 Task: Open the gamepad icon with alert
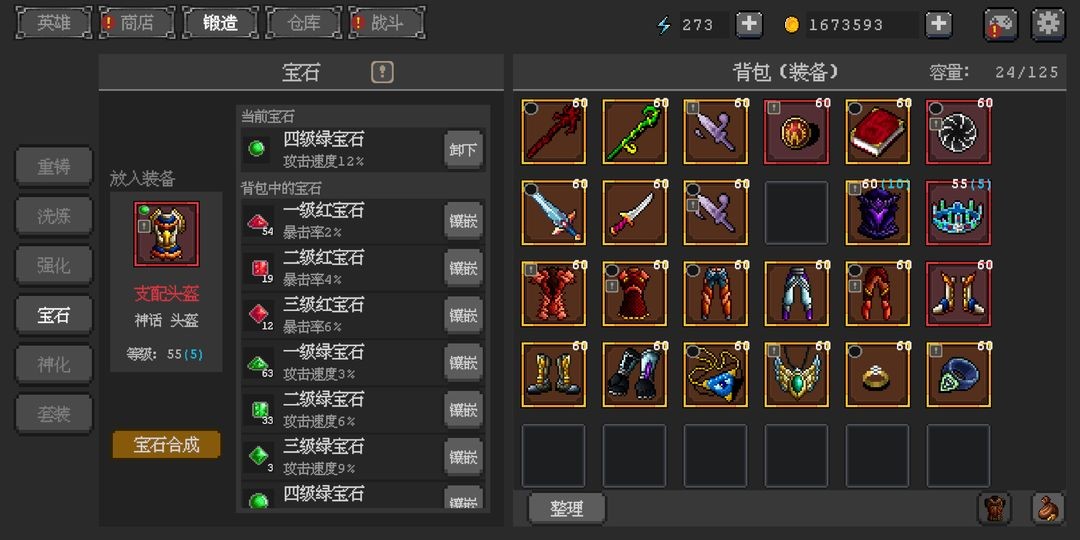(x=1001, y=25)
